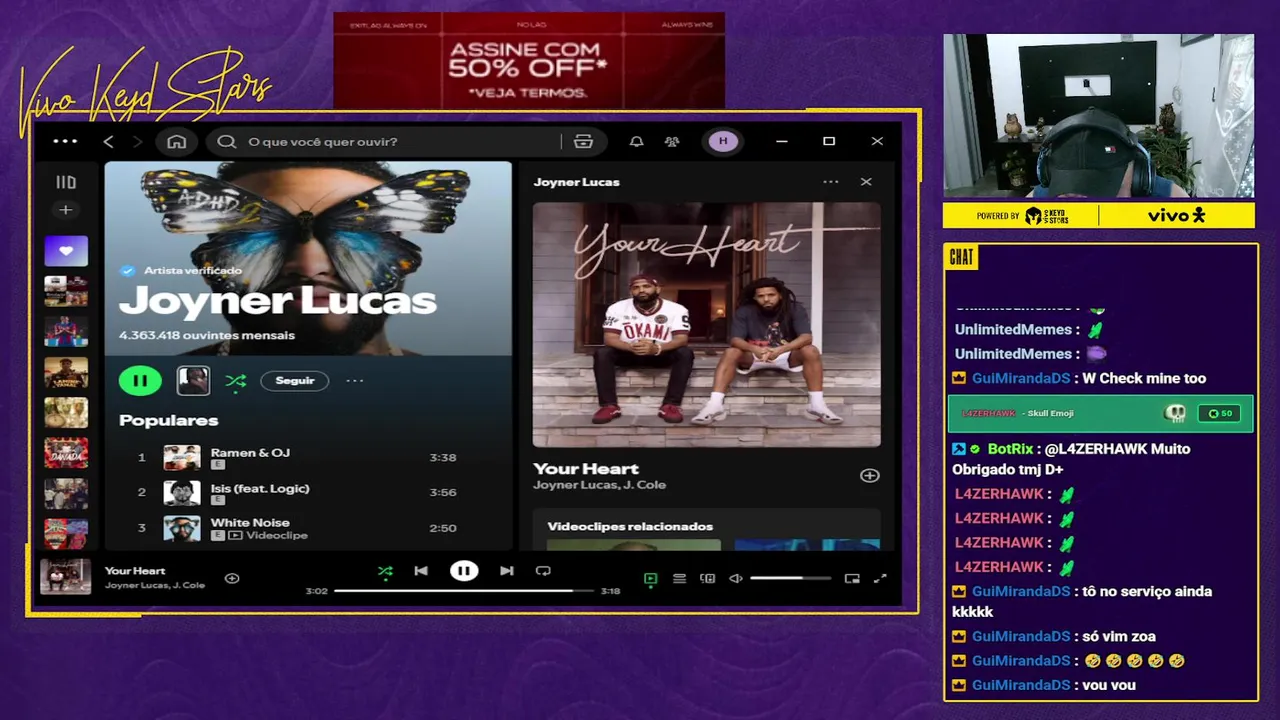Open Spotify Home via house icon
This screenshot has width=1280, height=720.
[x=177, y=142]
